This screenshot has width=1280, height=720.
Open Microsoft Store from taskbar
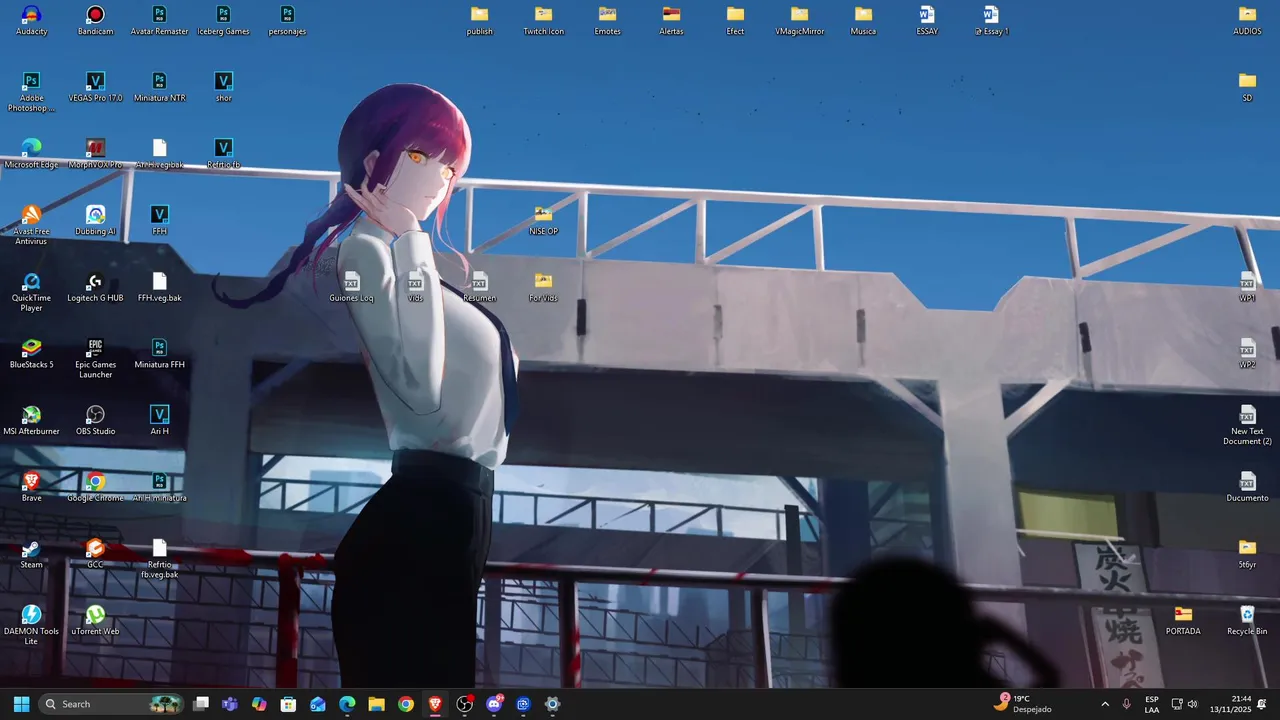tap(288, 704)
